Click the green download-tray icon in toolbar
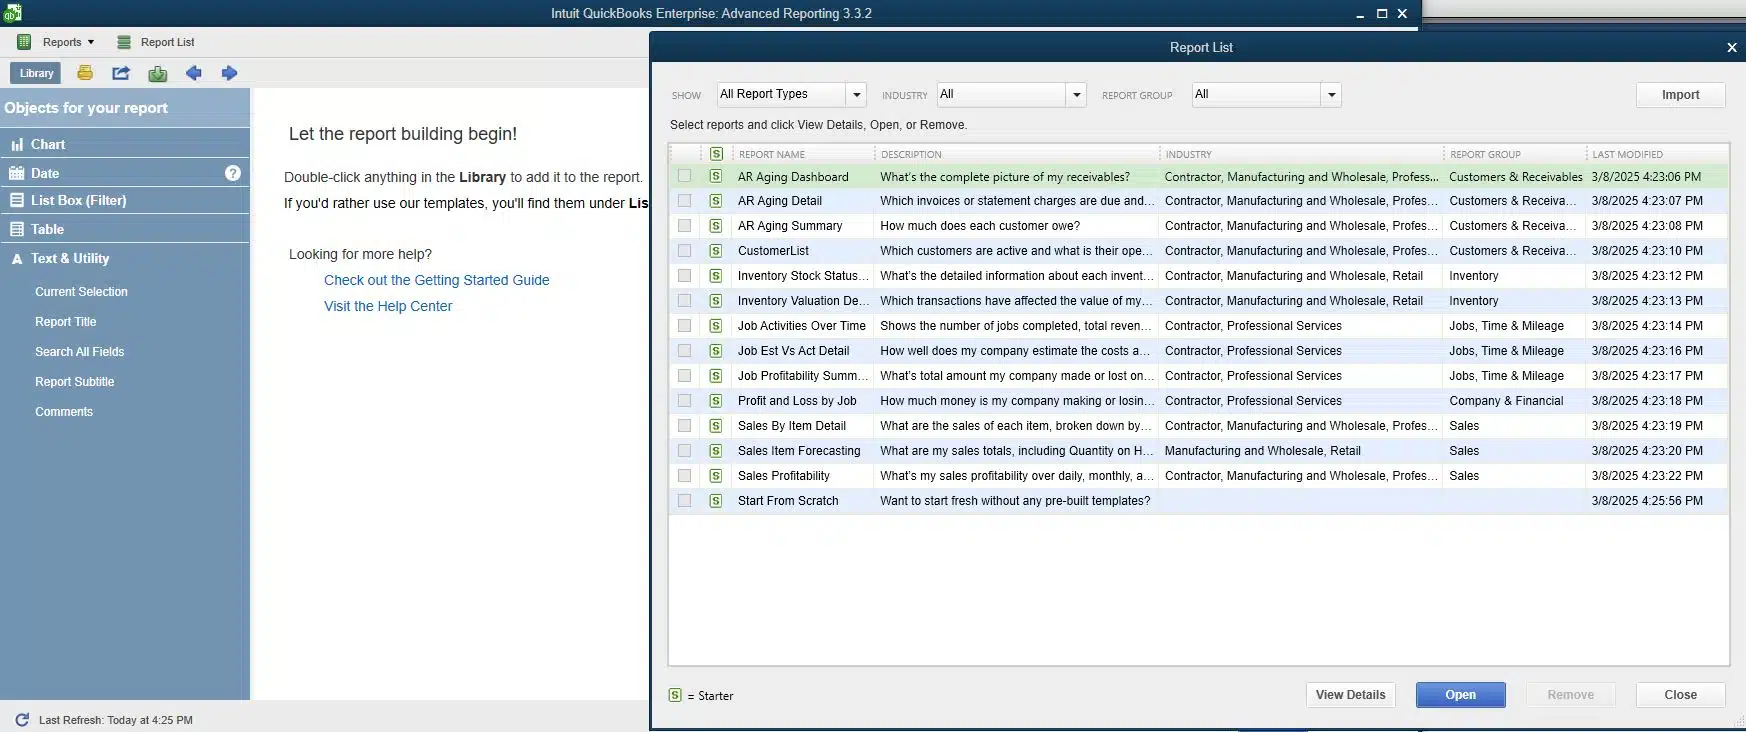 (x=158, y=73)
